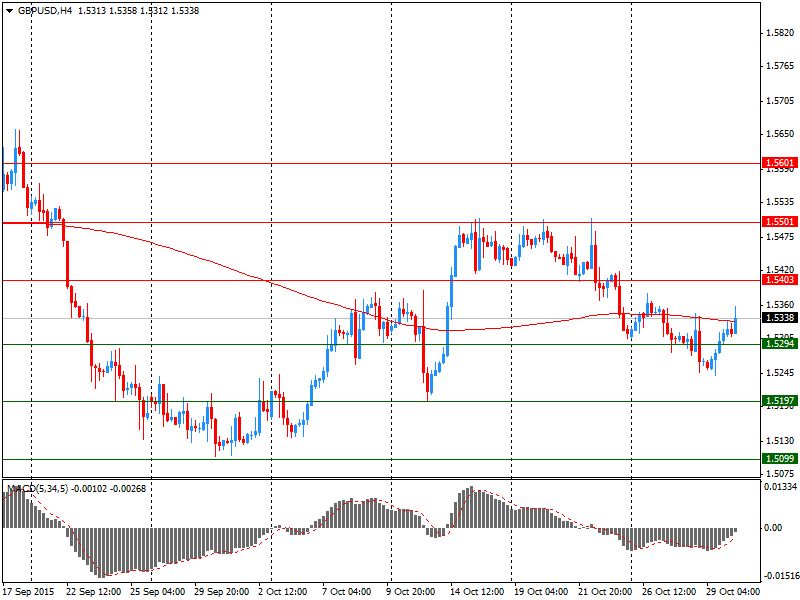Click the 1.5338 current price label

coord(780,318)
